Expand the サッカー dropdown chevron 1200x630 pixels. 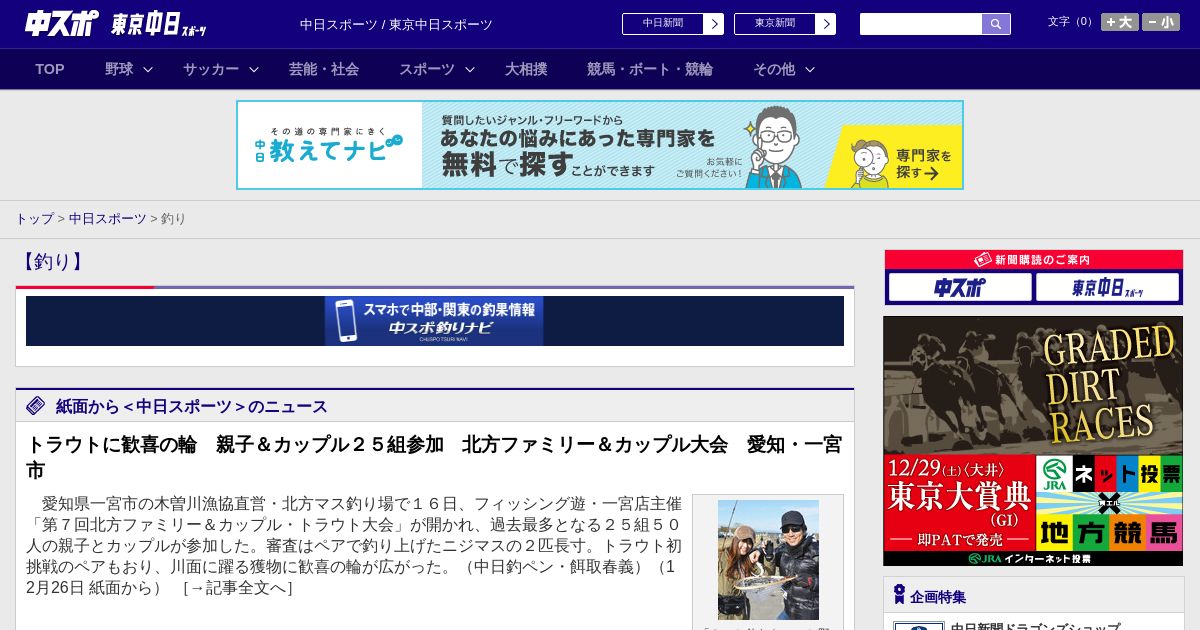coord(254,69)
